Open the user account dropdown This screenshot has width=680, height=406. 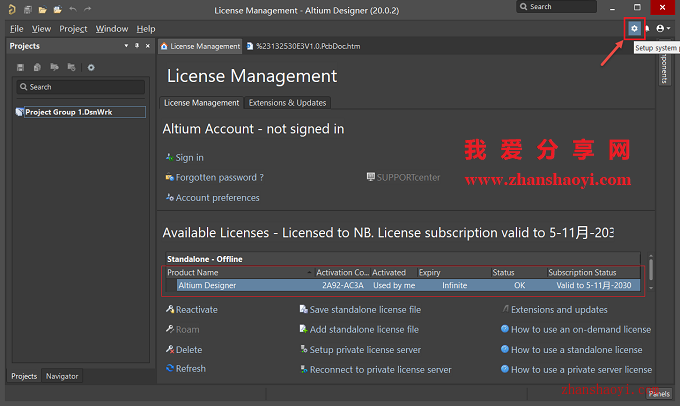click(663, 29)
